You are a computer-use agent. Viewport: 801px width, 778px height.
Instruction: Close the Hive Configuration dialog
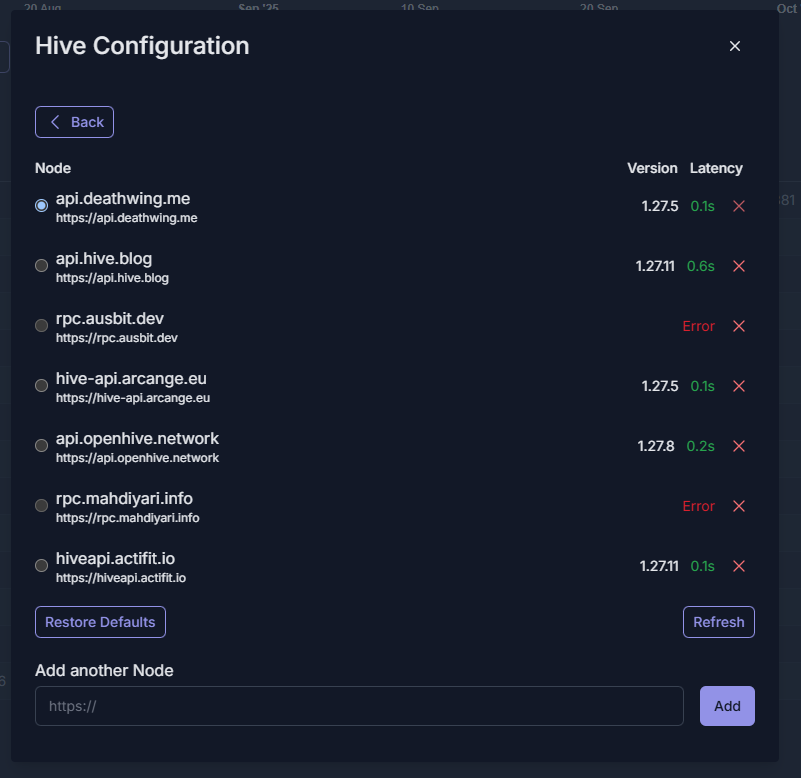tap(735, 46)
